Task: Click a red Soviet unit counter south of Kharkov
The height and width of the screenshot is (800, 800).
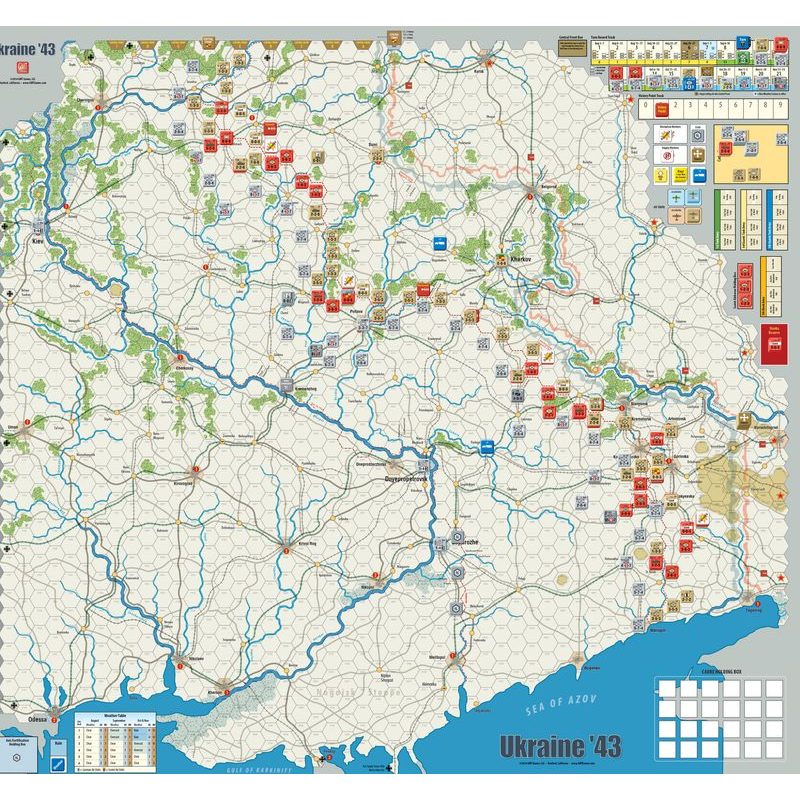Action: tap(533, 367)
